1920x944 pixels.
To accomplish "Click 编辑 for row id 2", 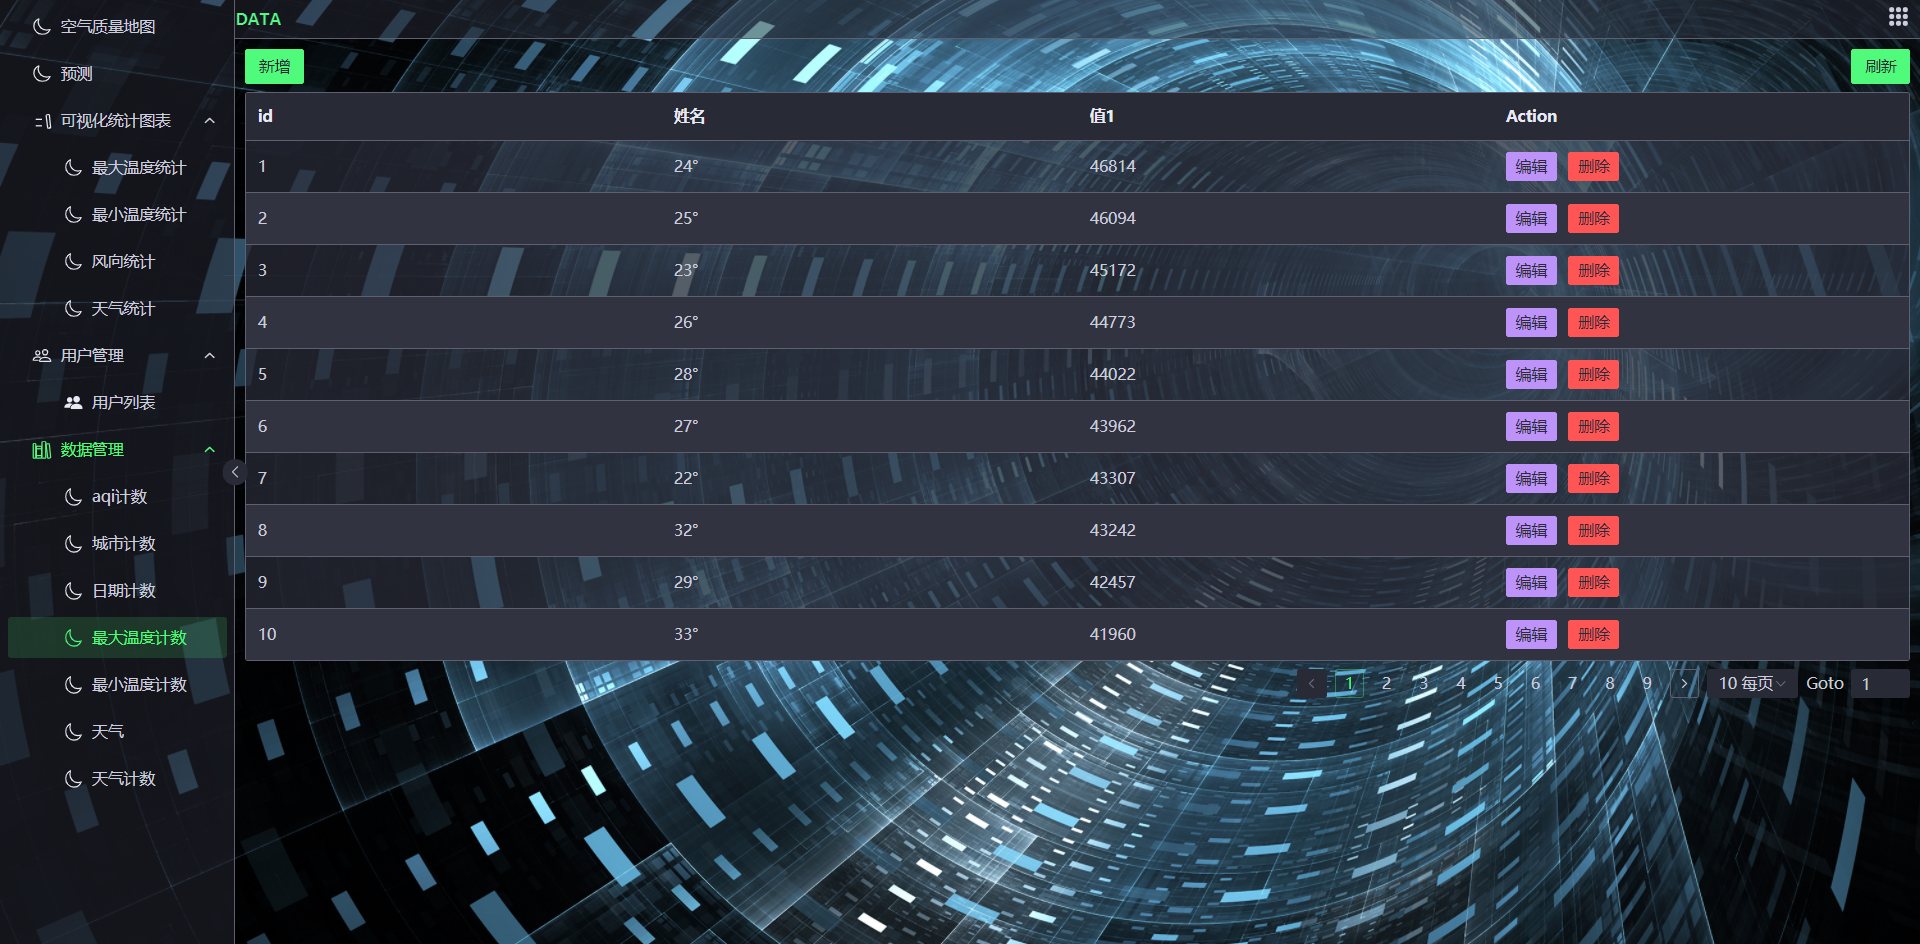I will click(1531, 218).
